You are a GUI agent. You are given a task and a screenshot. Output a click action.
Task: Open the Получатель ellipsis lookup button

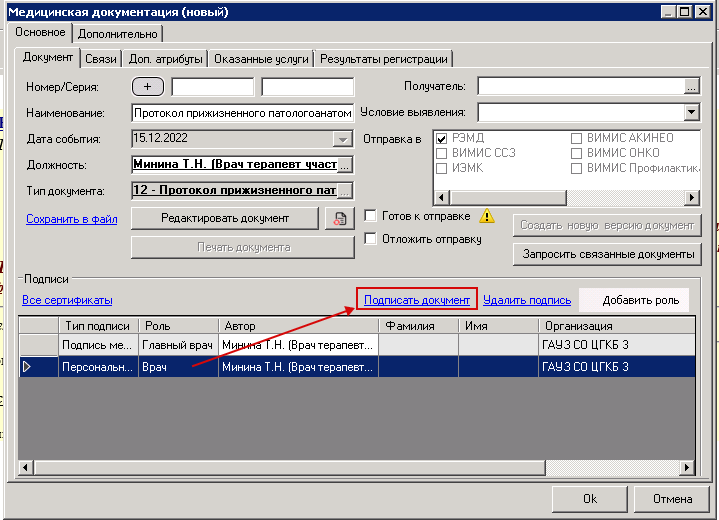(691, 87)
